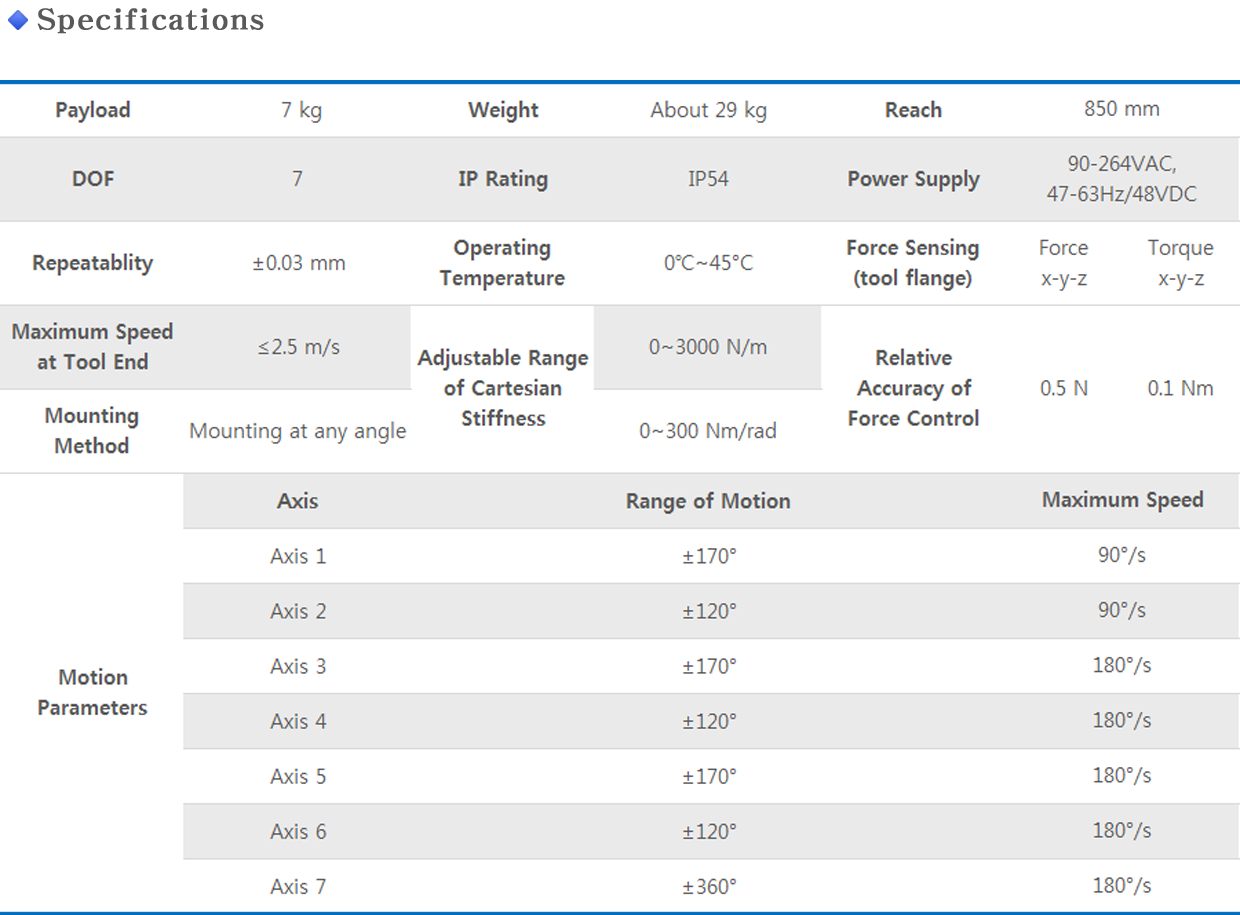
Task: Click the 7 kg payload value
Action: 301,110
